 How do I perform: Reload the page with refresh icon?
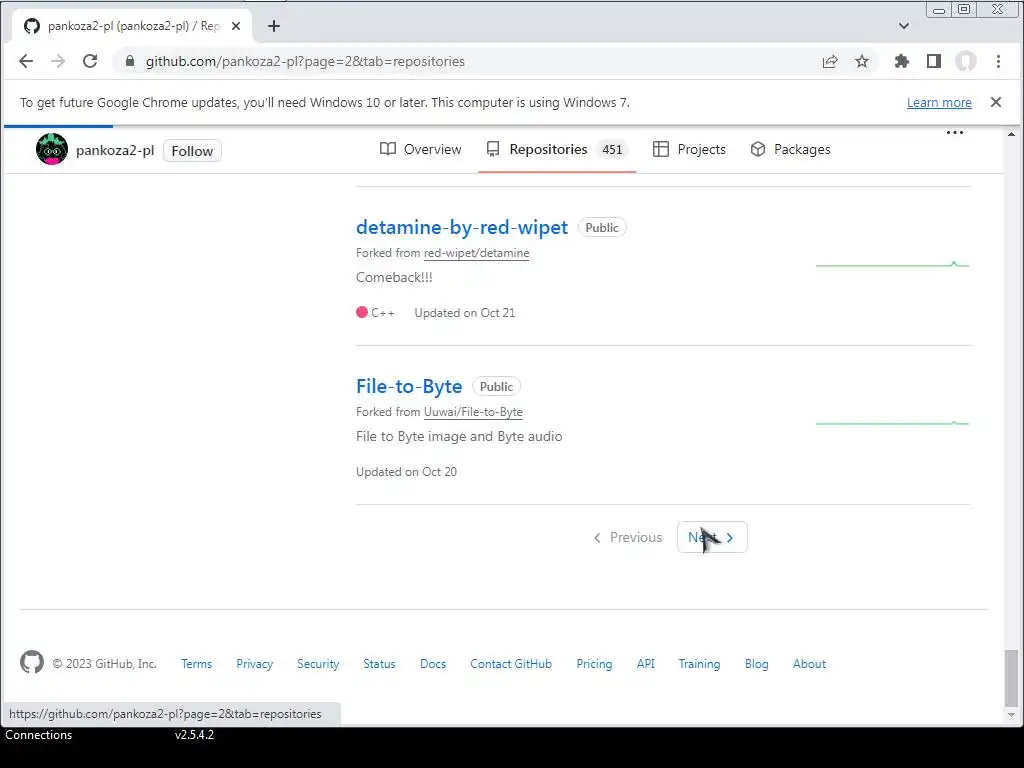click(x=90, y=61)
